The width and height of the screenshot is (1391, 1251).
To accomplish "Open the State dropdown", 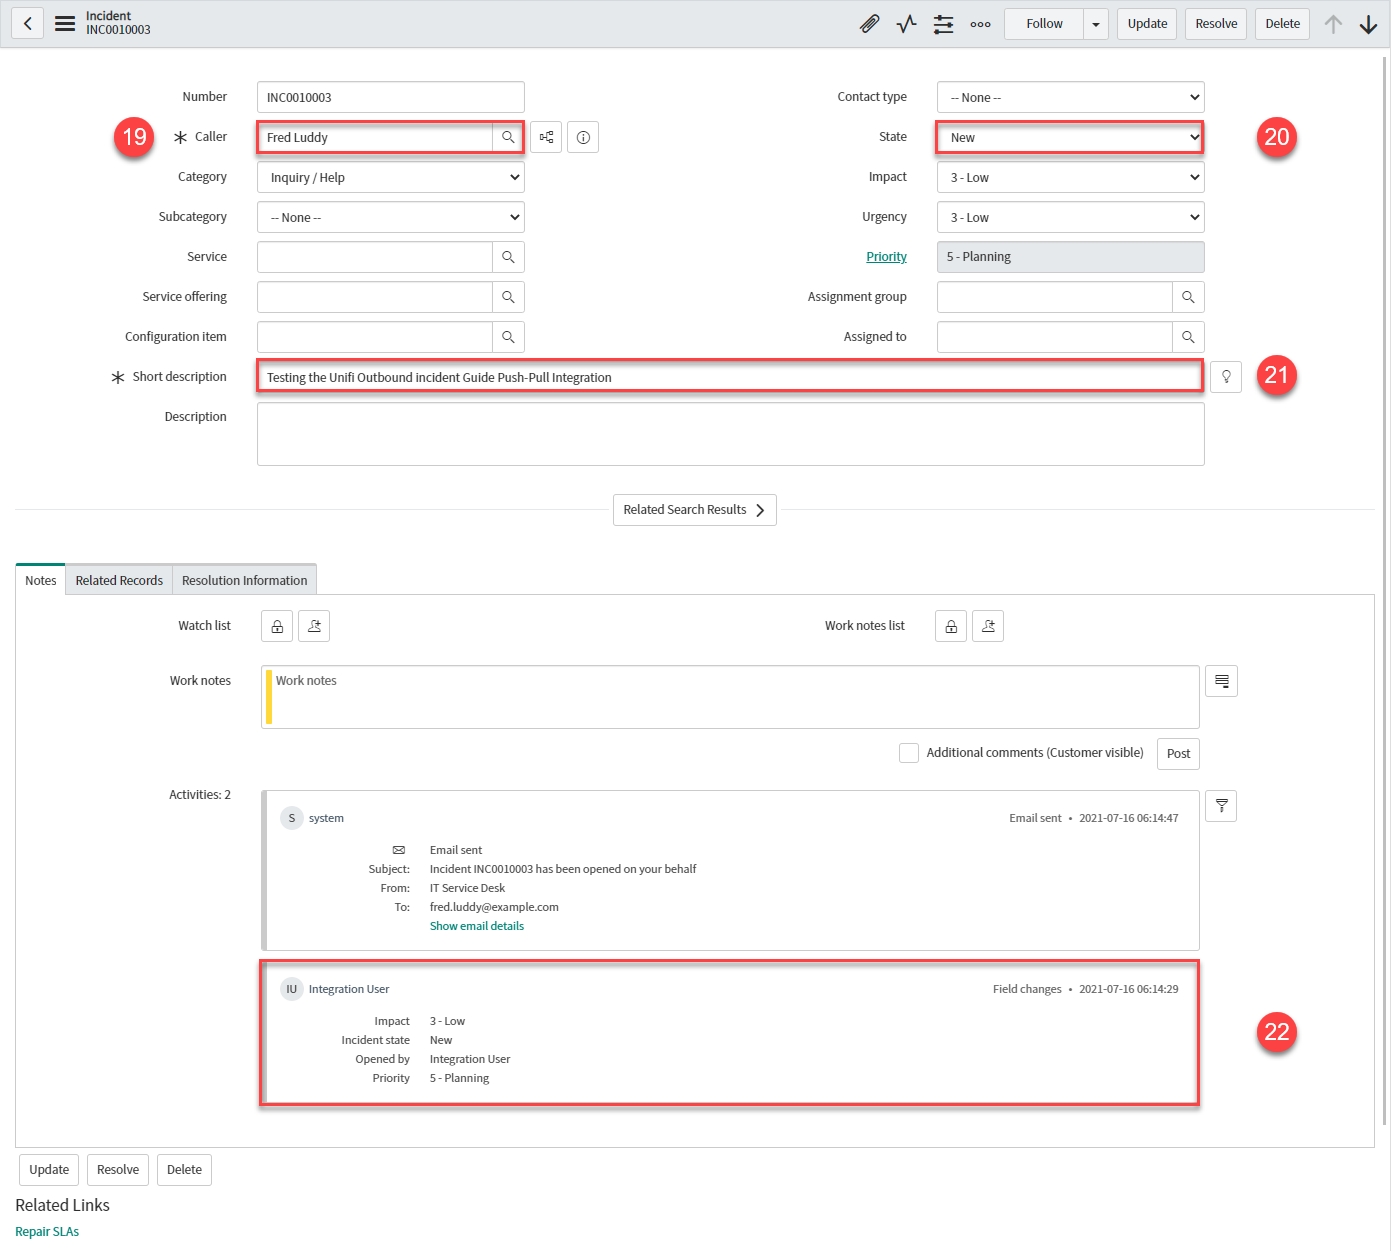I will point(1069,137).
